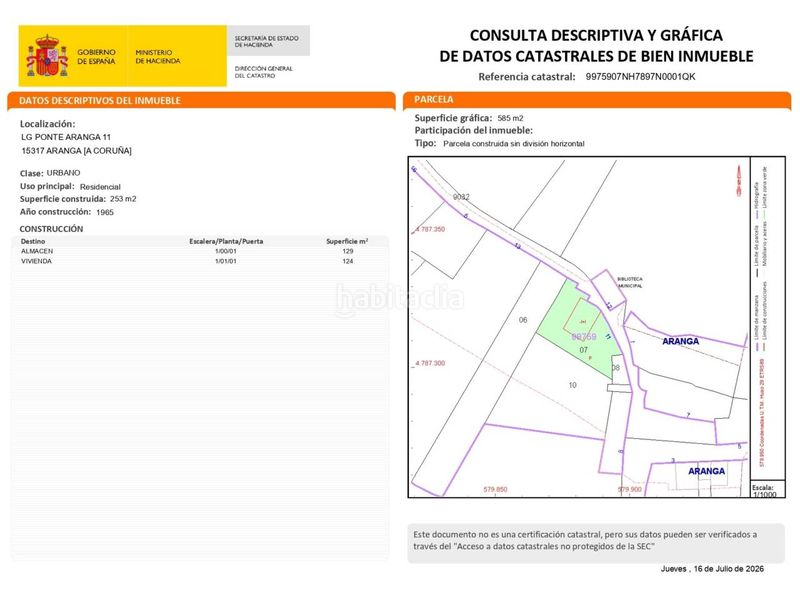Image resolution: width=800 pixels, height=600 pixels.
Task: Click the 'Residencial' main use value
Action: click(100, 187)
